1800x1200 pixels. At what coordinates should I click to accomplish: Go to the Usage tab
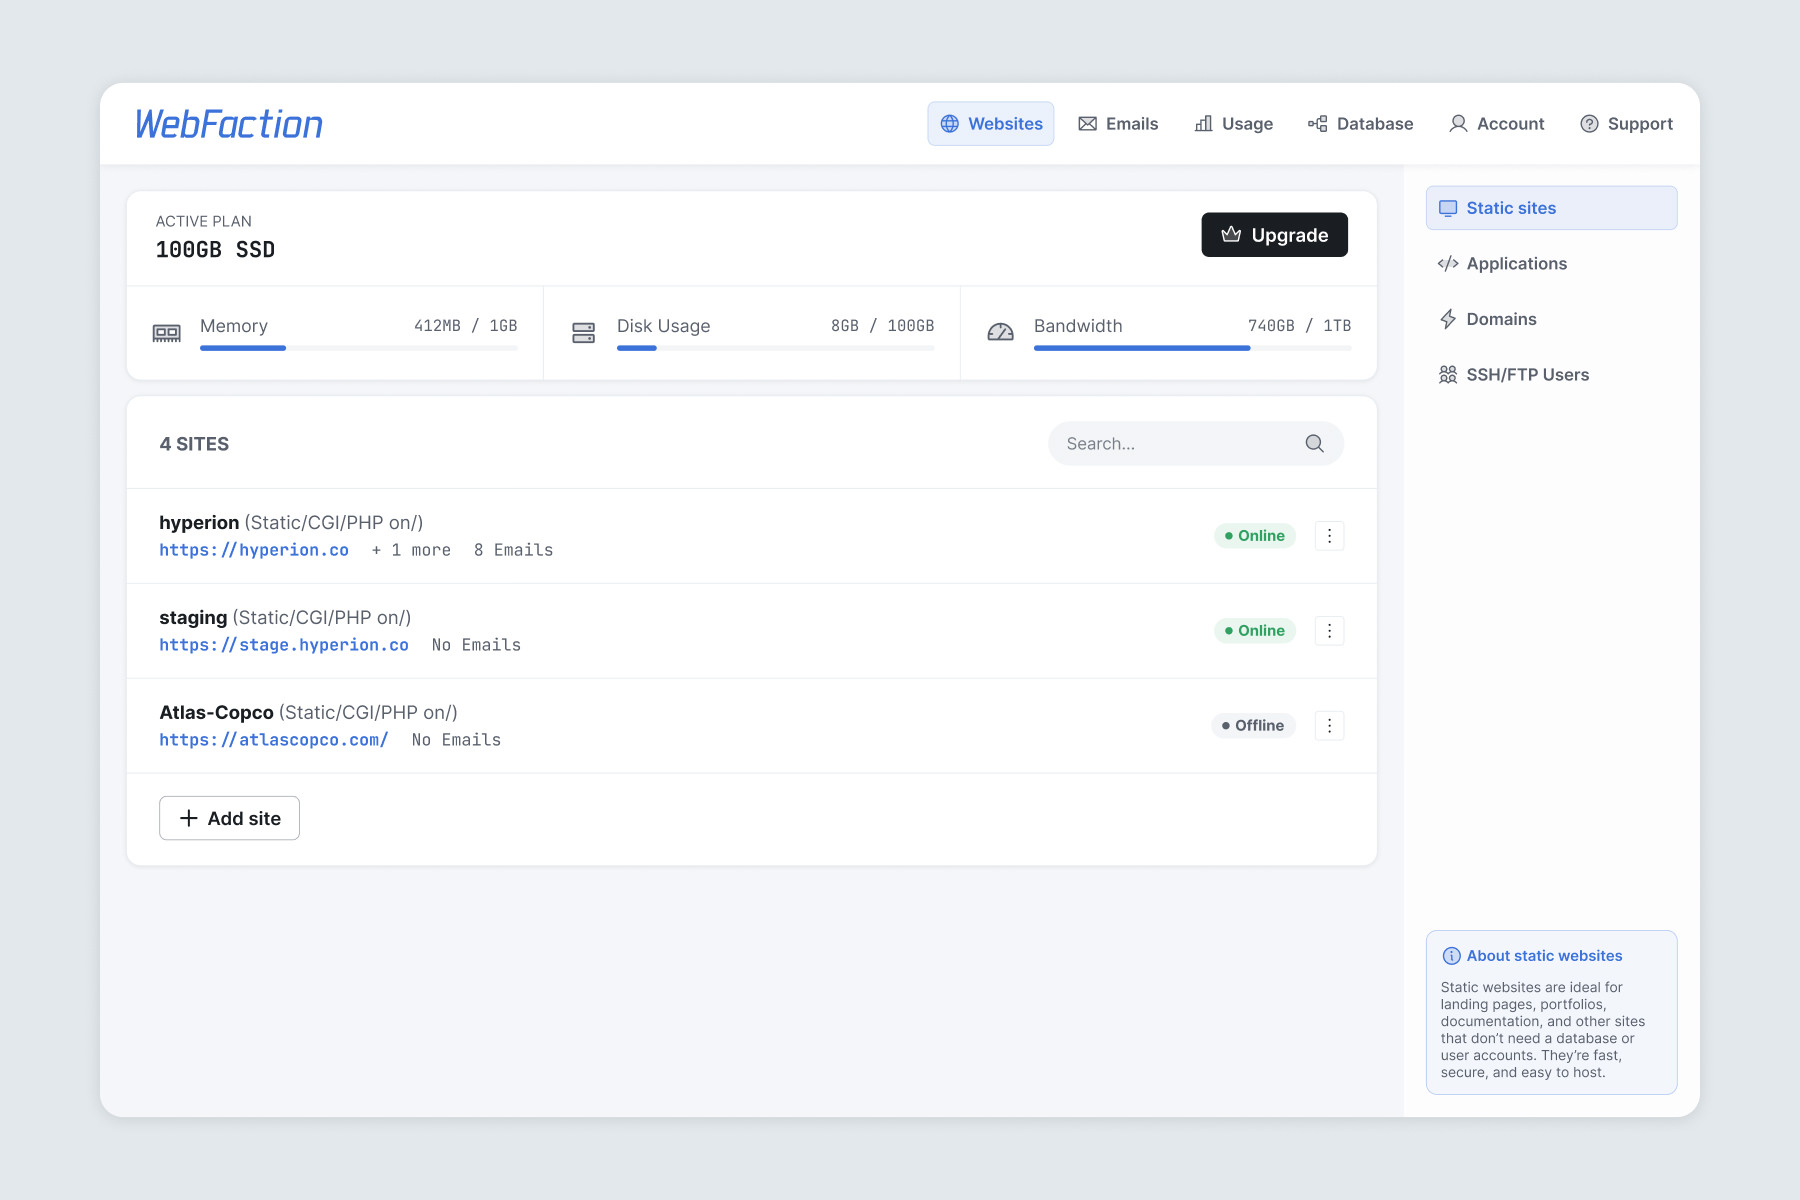point(1234,124)
